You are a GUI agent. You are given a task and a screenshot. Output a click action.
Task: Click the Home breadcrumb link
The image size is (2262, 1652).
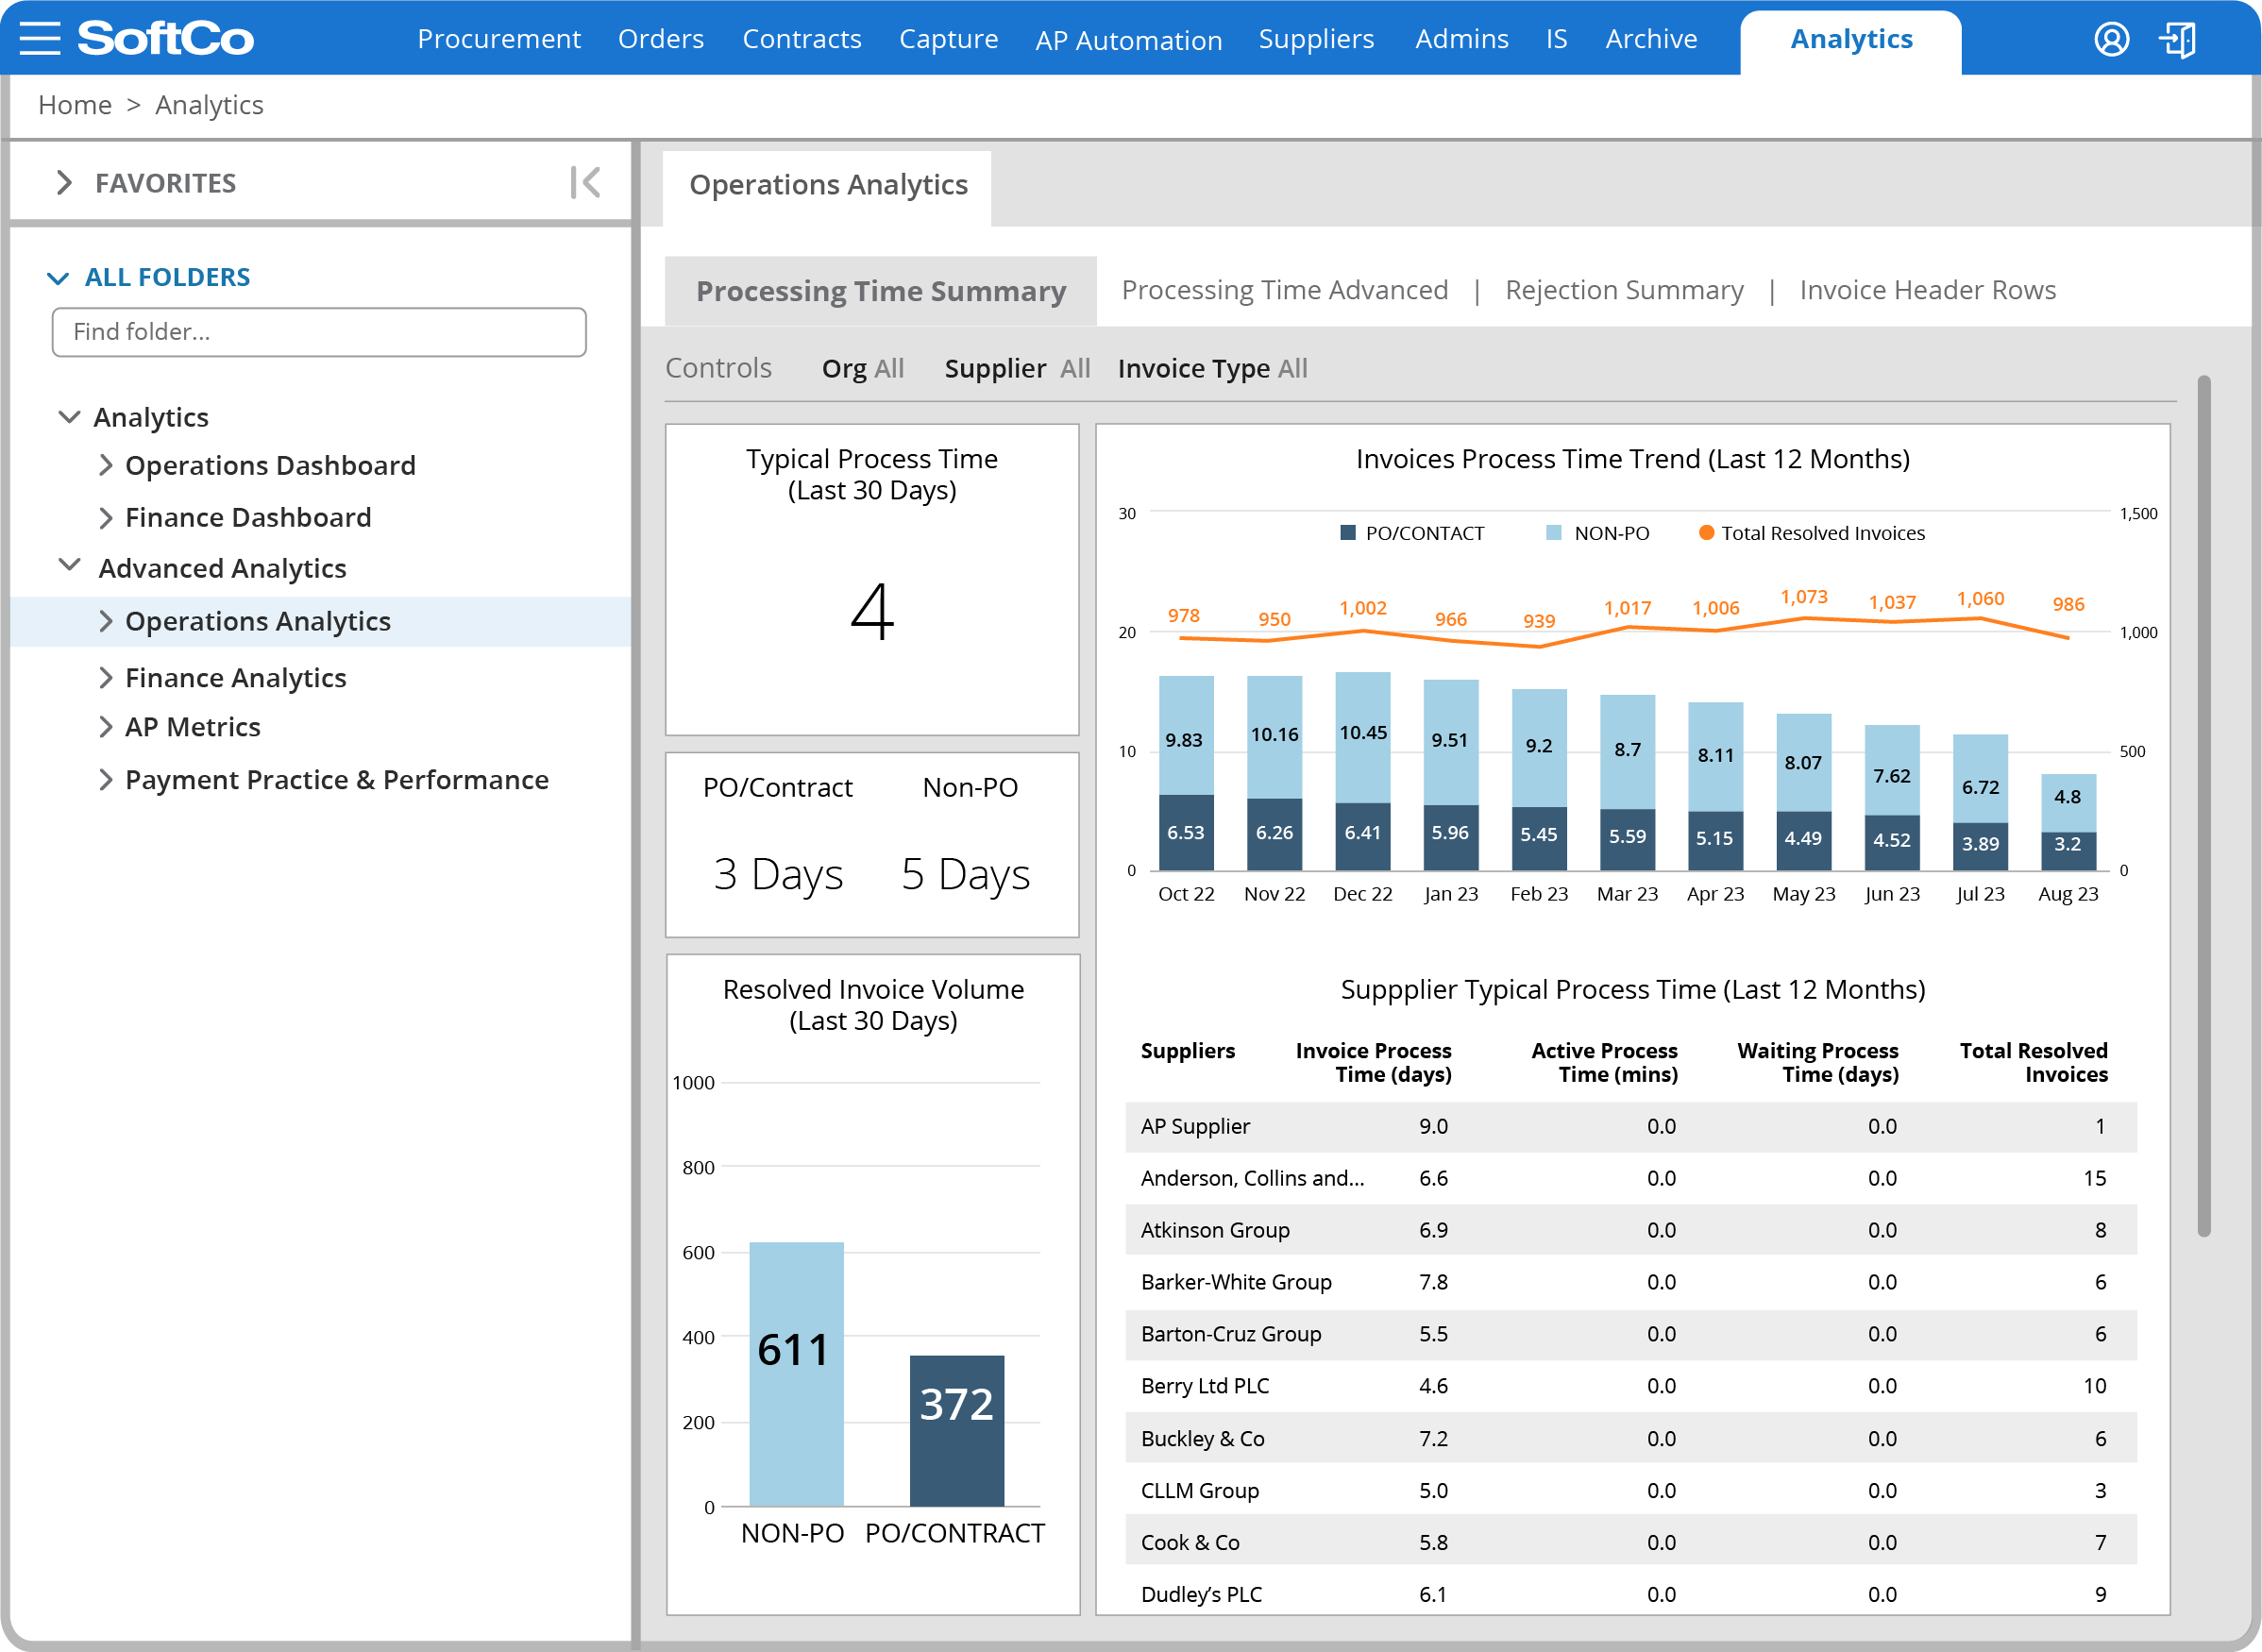click(x=75, y=105)
